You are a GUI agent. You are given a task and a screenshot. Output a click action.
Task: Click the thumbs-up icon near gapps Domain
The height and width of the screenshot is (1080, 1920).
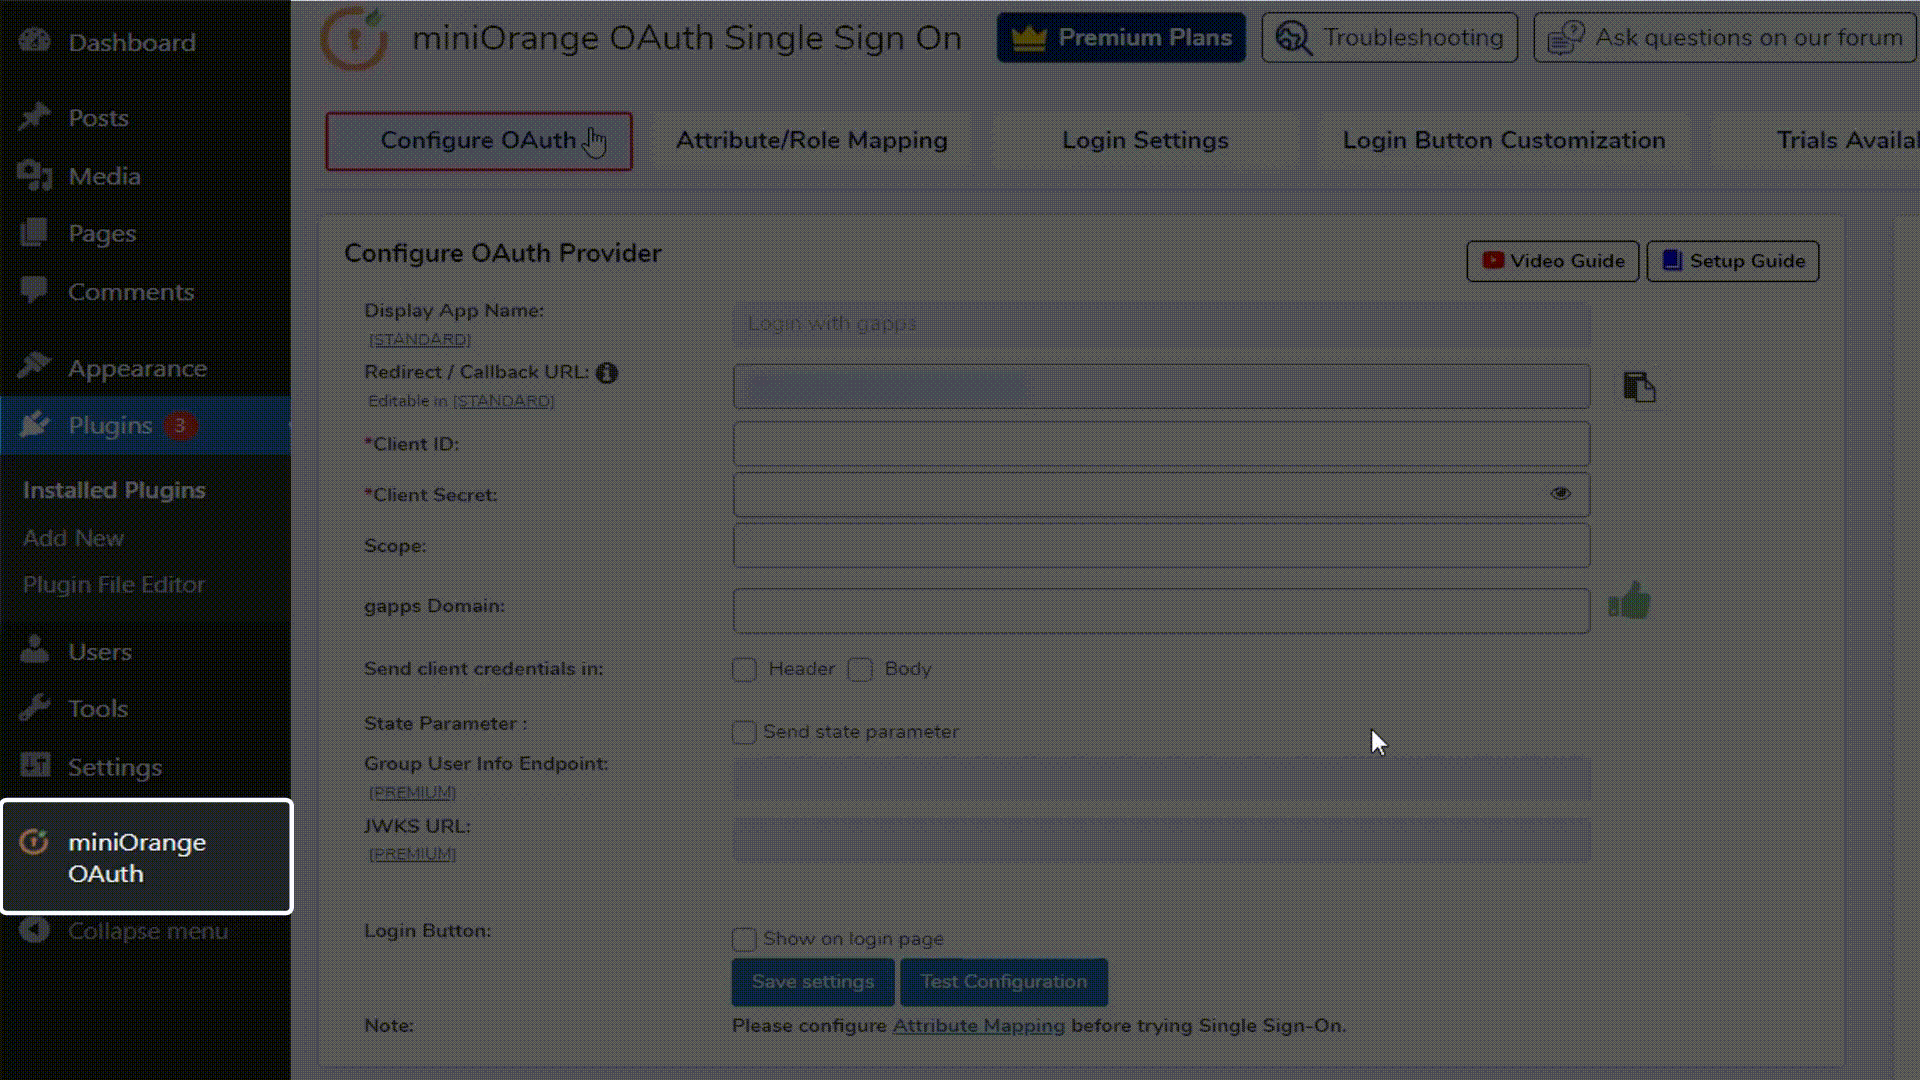click(x=1630, y=601)
